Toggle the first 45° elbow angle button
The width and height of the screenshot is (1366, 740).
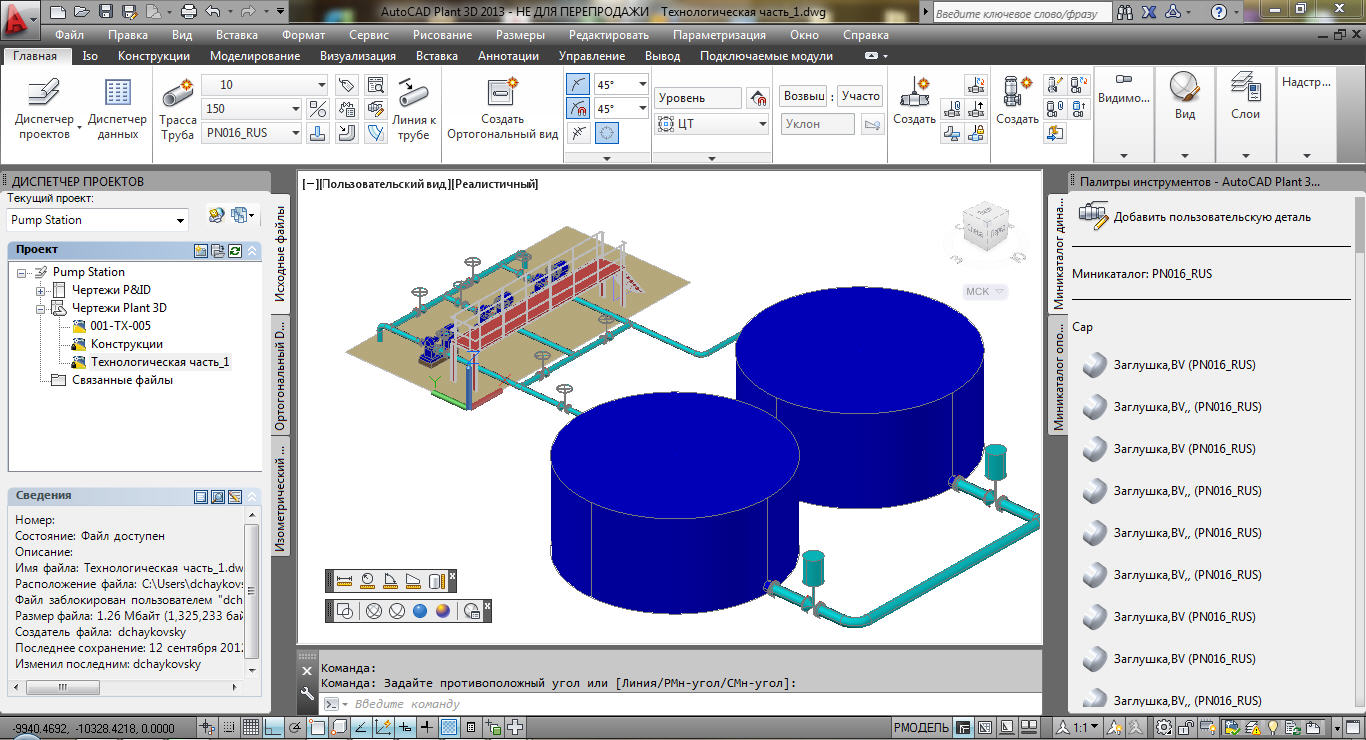click(578, 84)
